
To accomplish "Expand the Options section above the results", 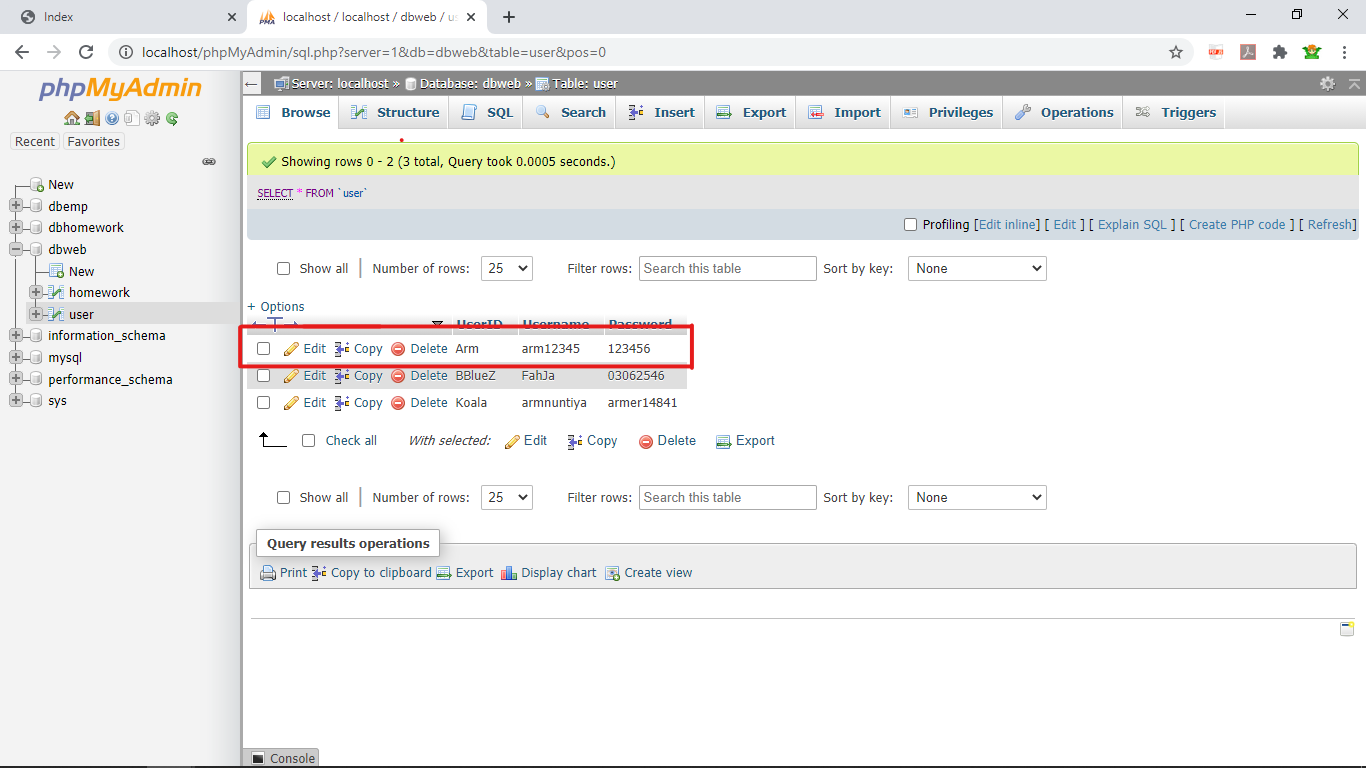I will 277,306.
